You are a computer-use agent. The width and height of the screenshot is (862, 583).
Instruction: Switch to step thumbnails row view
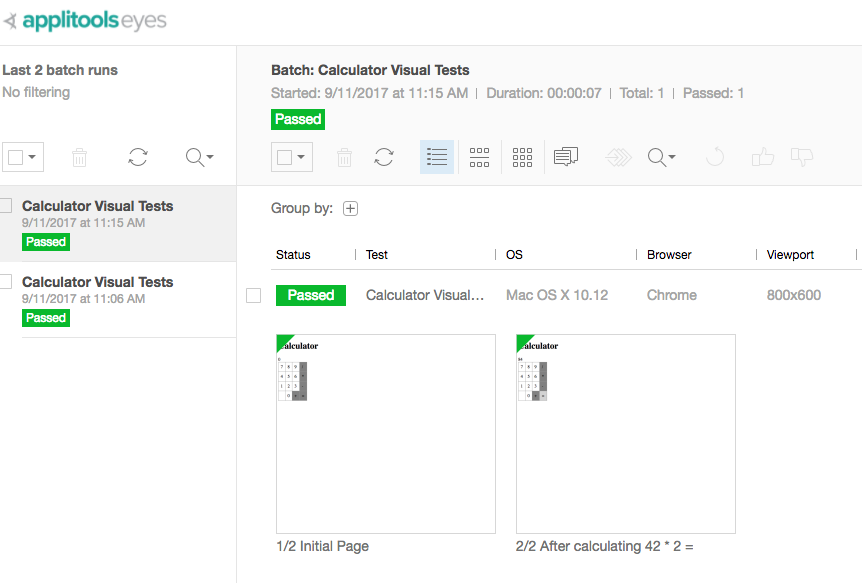pos(480,157)
